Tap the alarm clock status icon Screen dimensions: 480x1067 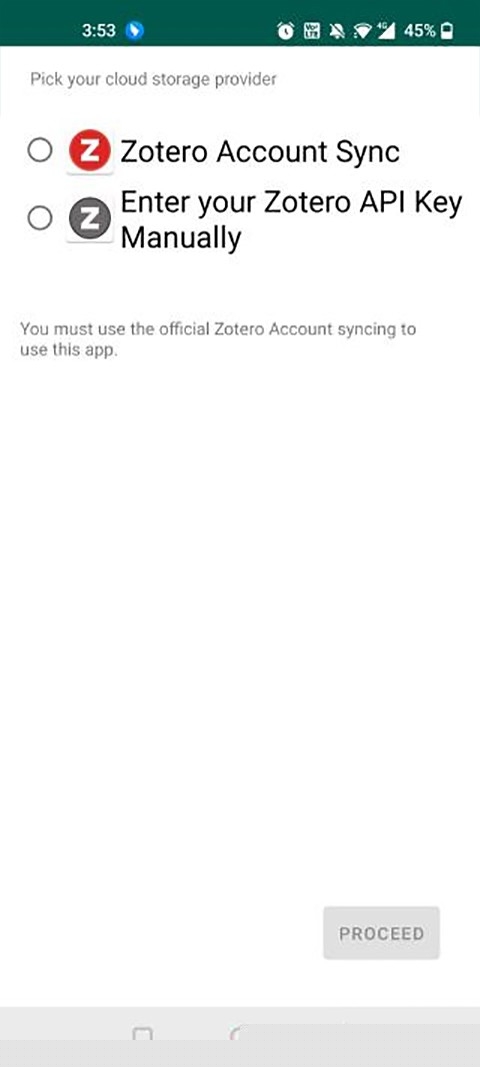[x=286, y=31]
